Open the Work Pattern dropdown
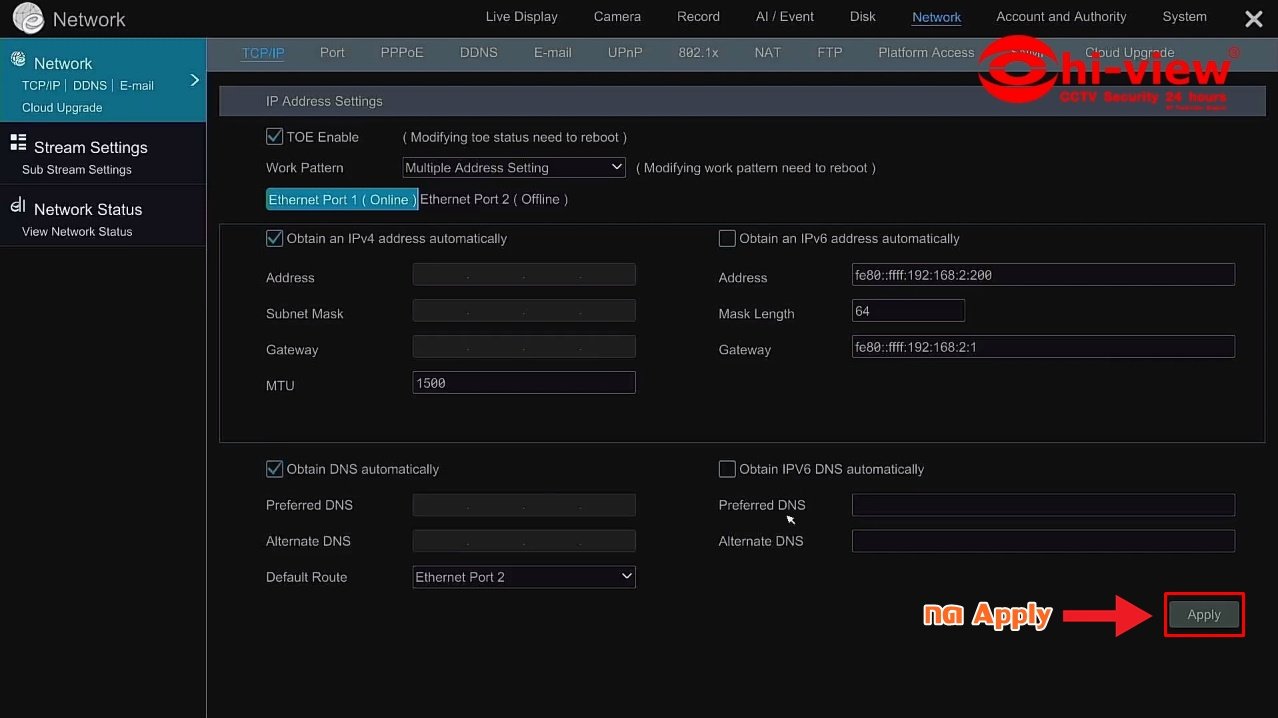 pyautogui.click(x=514, y=168)
